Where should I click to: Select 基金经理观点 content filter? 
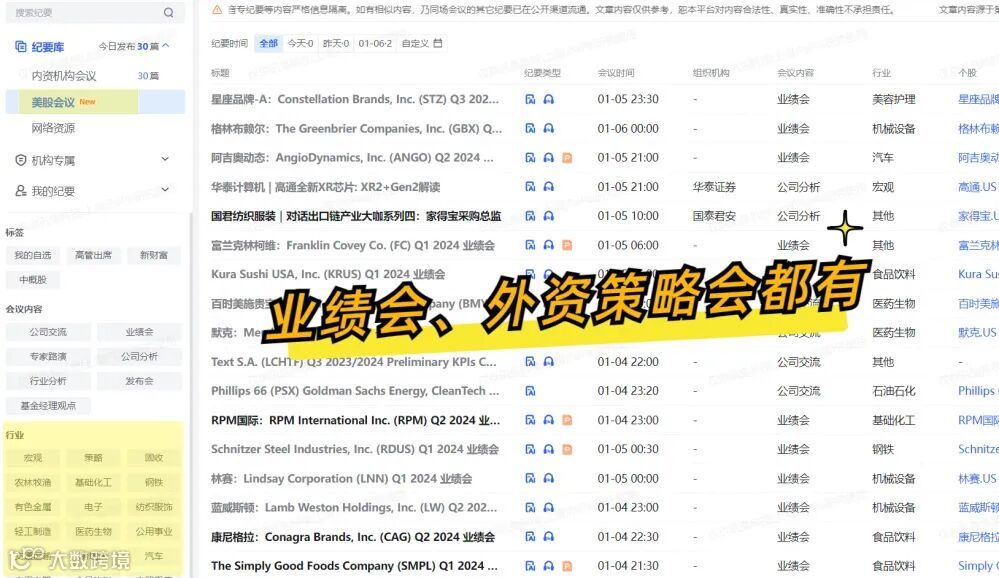pyautogui.click(x=48, y=406)
